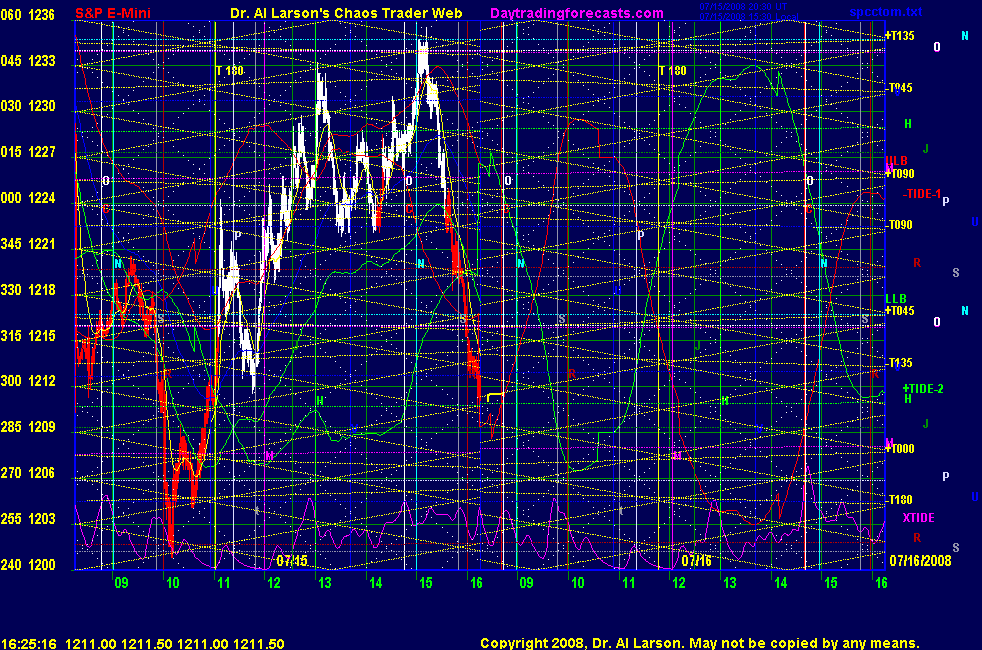Click the "240 1200" price axis label
Screen dimensions: 982x650
coord(28,565)
